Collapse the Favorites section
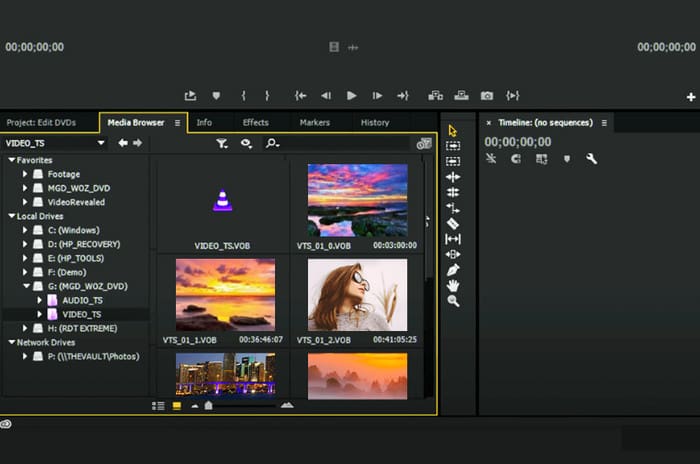The image size is (700, 464). click(x=12, y=159)
